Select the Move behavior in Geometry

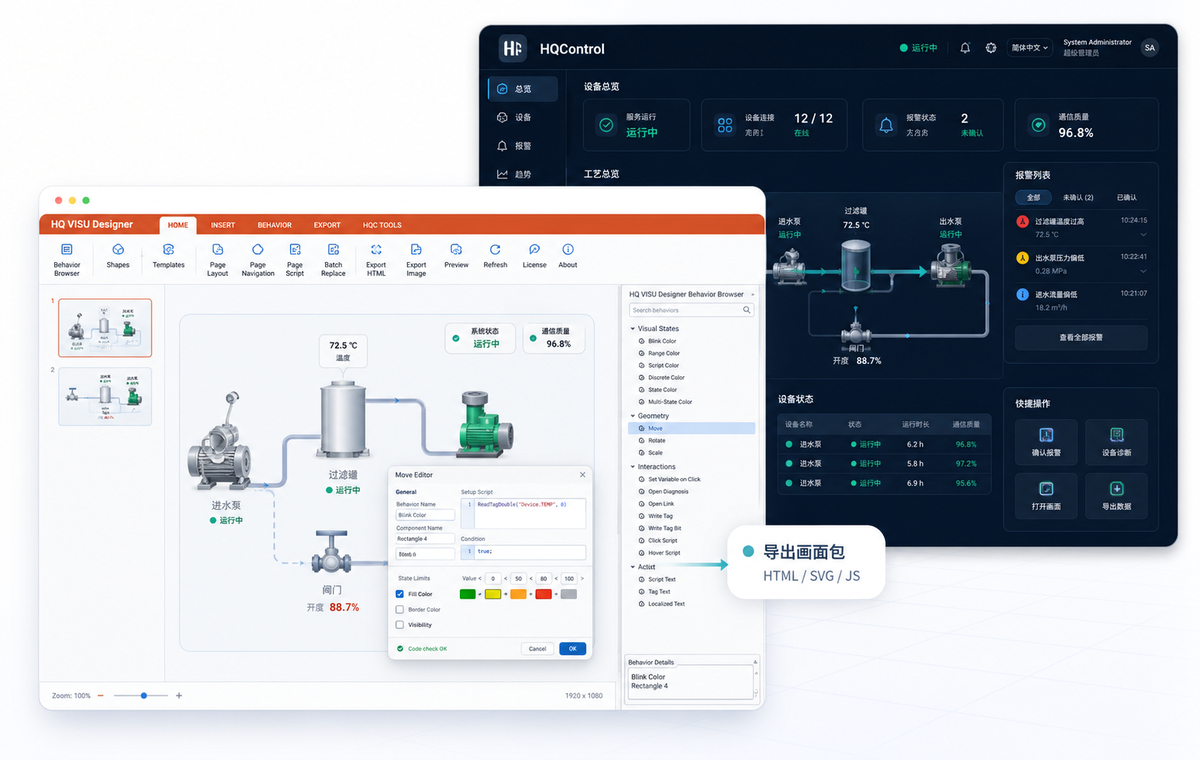point(691,428)
